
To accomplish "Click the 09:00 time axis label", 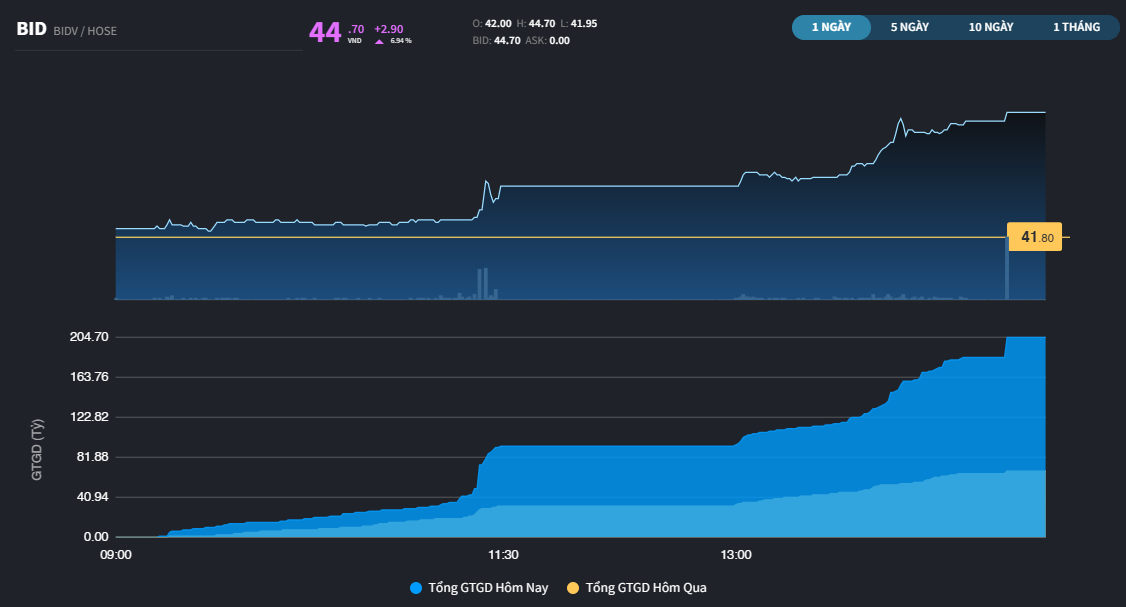I will click(x=116, y=555).
